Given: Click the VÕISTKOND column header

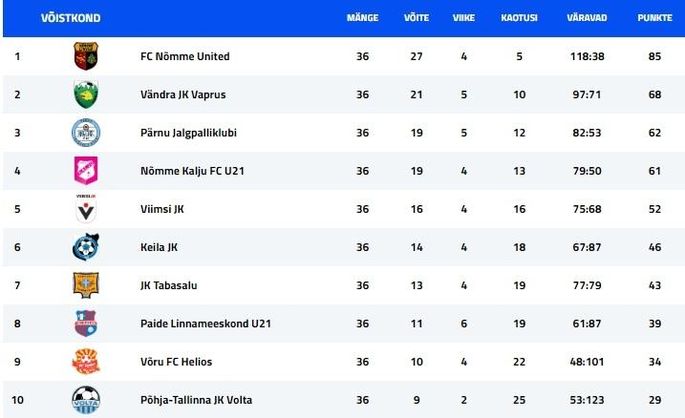Looking at the screenshot, I should point(71,18).
